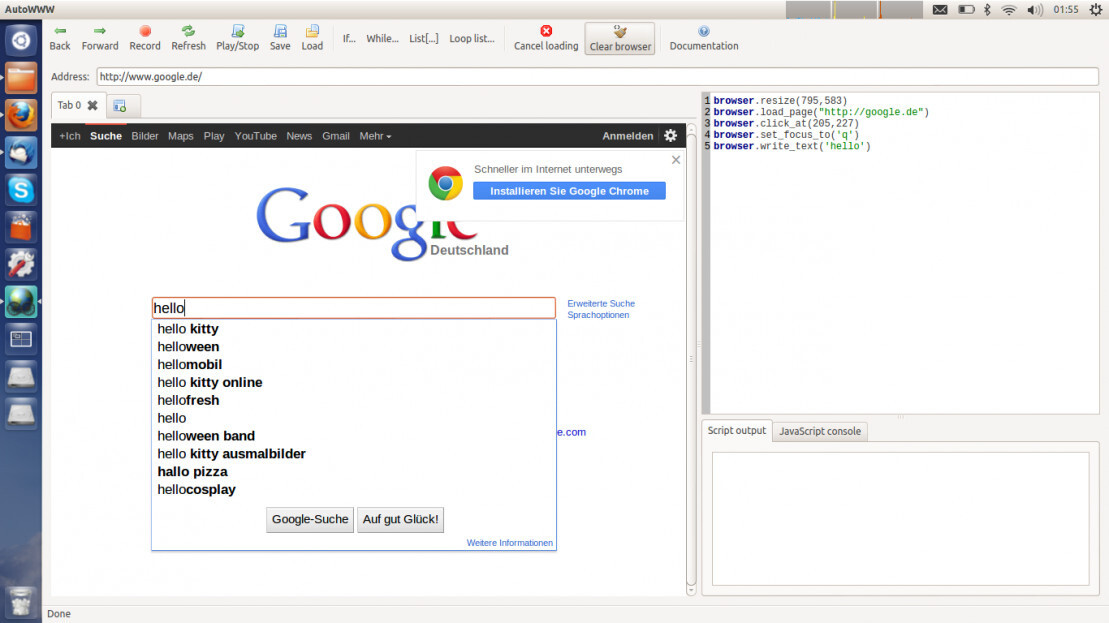1109x623 pixels.
Task: Save the script with Save icon
Action: (280, 38)
